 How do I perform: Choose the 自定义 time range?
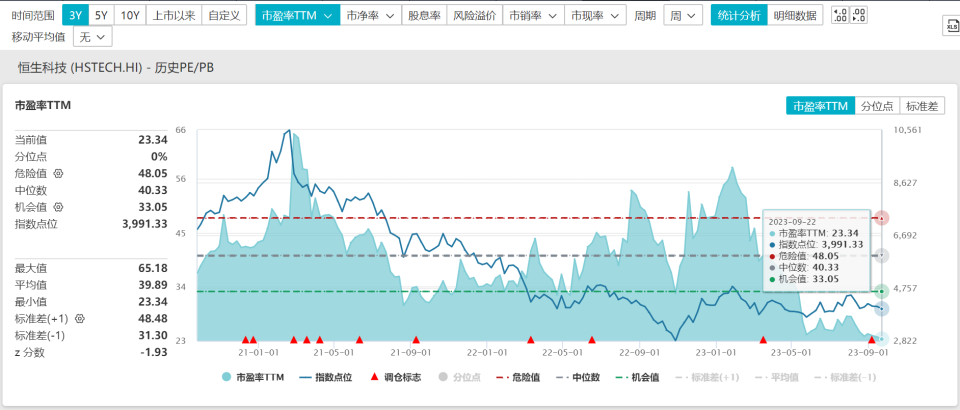tap(224, 15)
